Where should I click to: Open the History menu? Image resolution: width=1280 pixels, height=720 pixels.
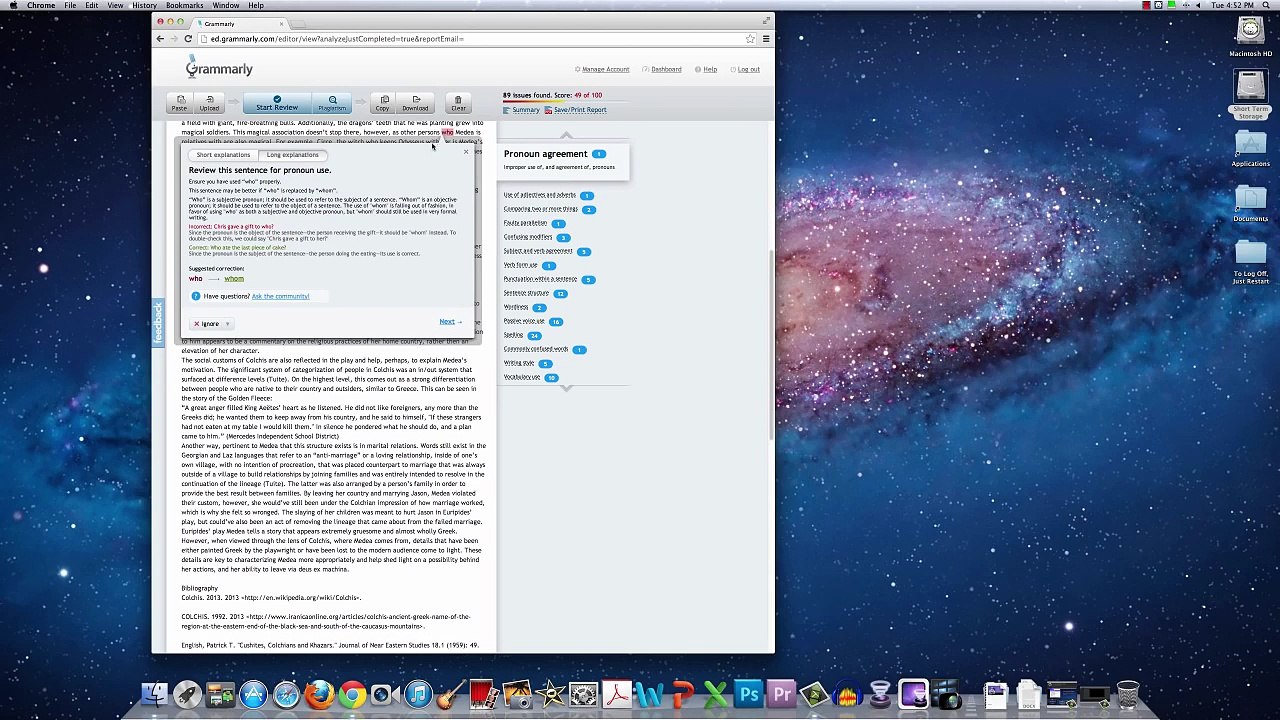pos(144,6)
